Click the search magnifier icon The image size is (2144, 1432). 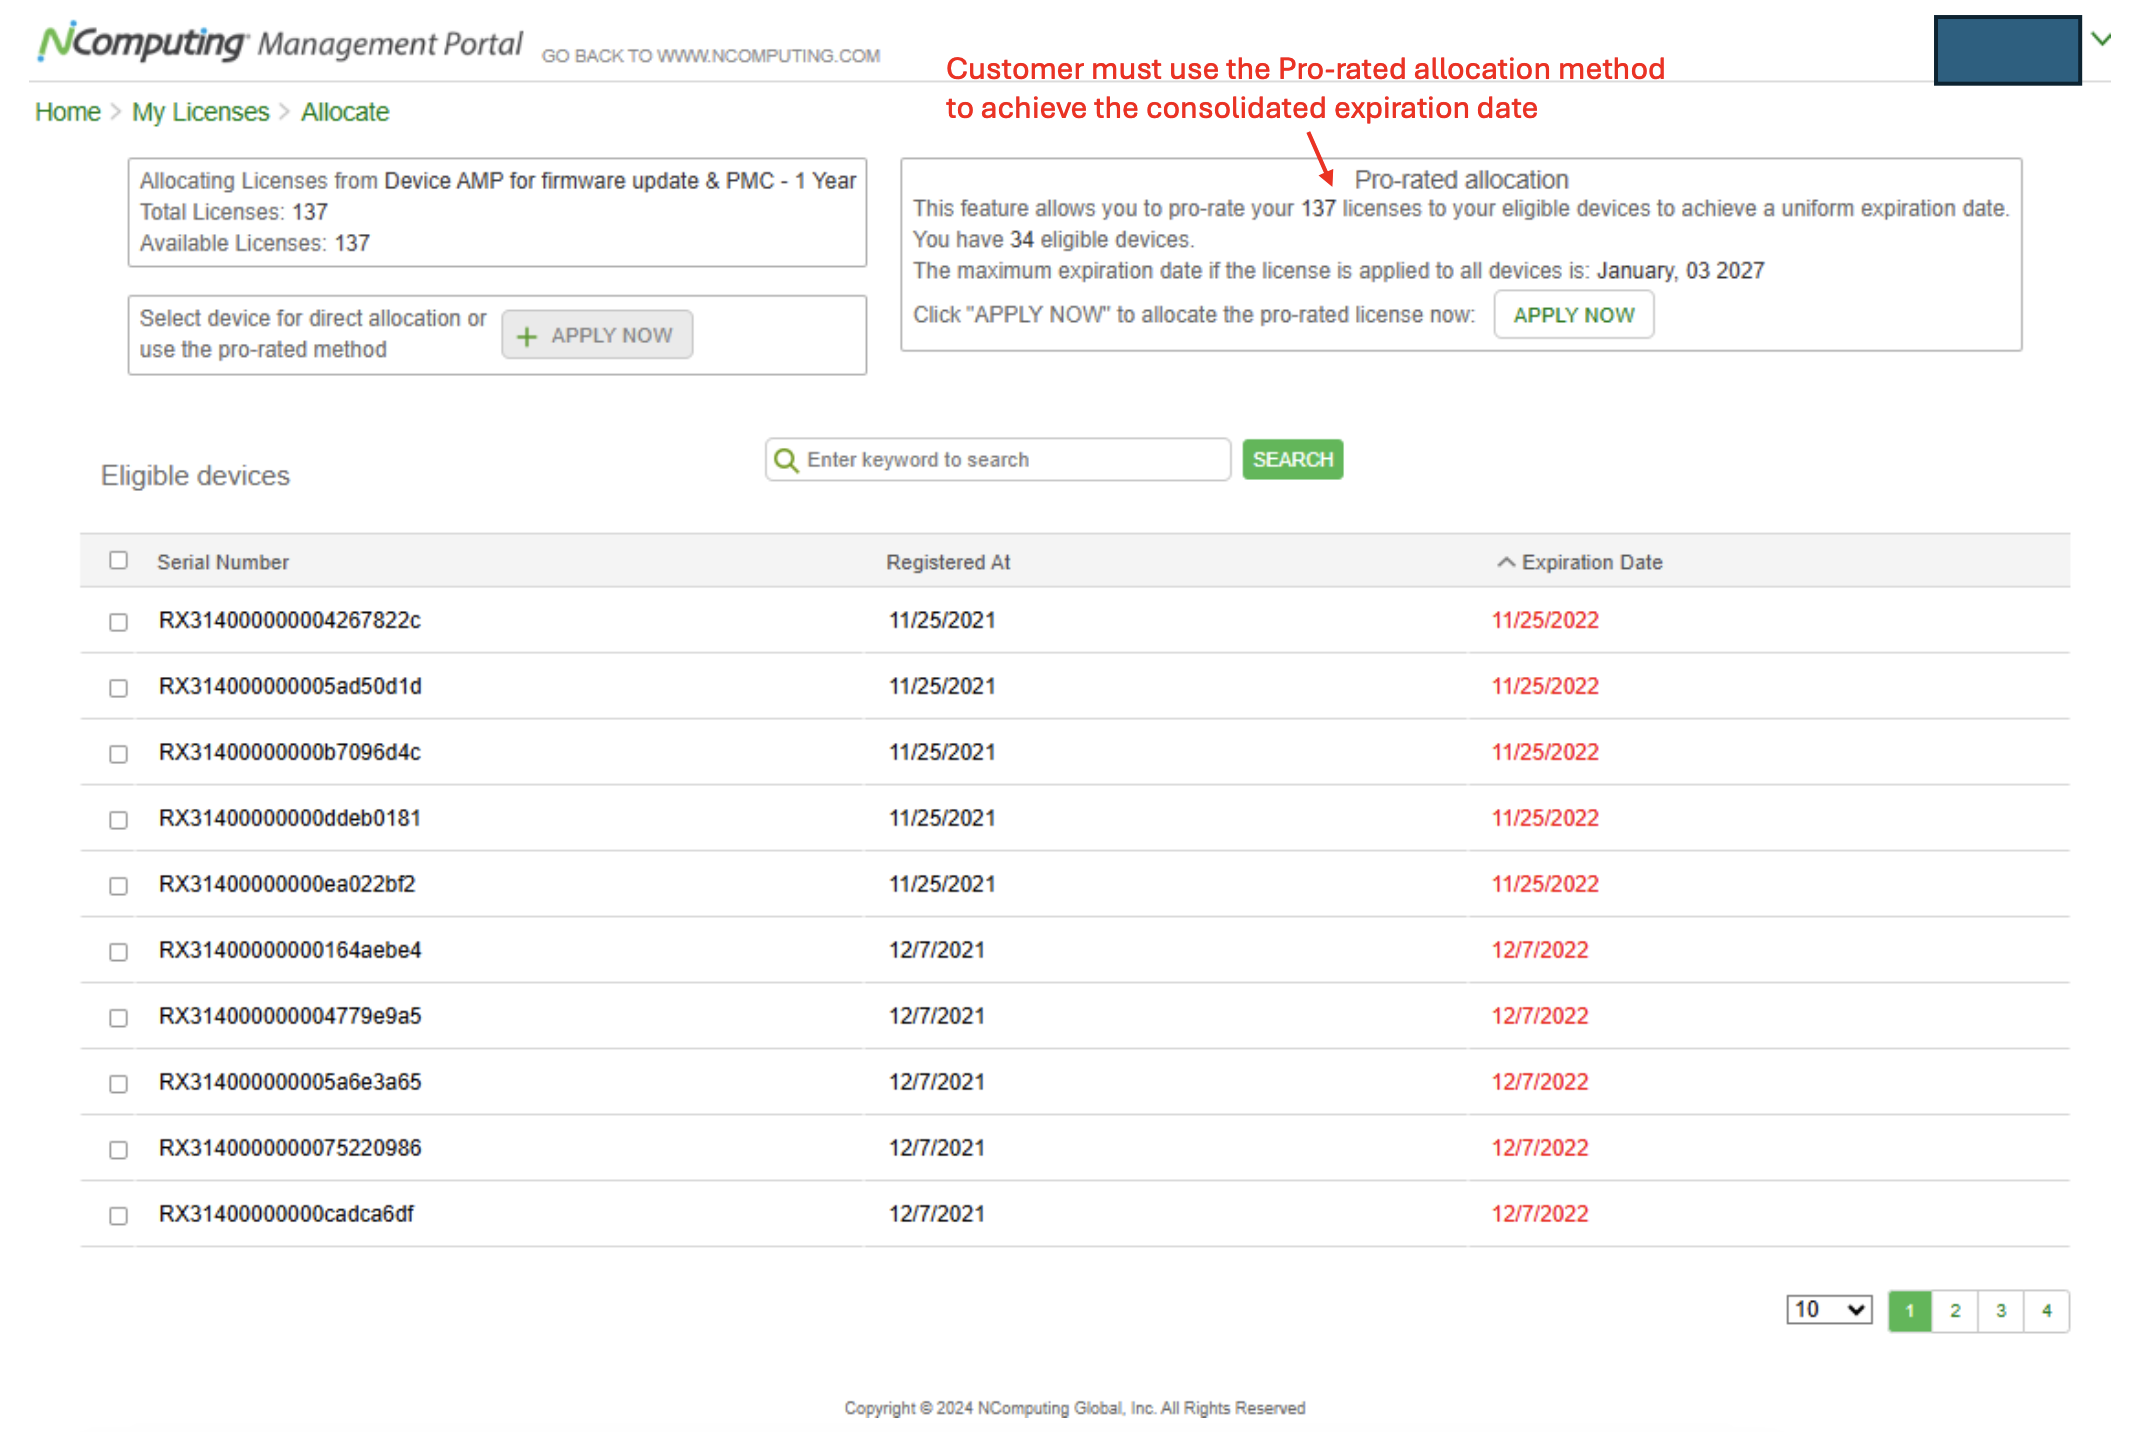pyautogui.click(x=786, y=460)
